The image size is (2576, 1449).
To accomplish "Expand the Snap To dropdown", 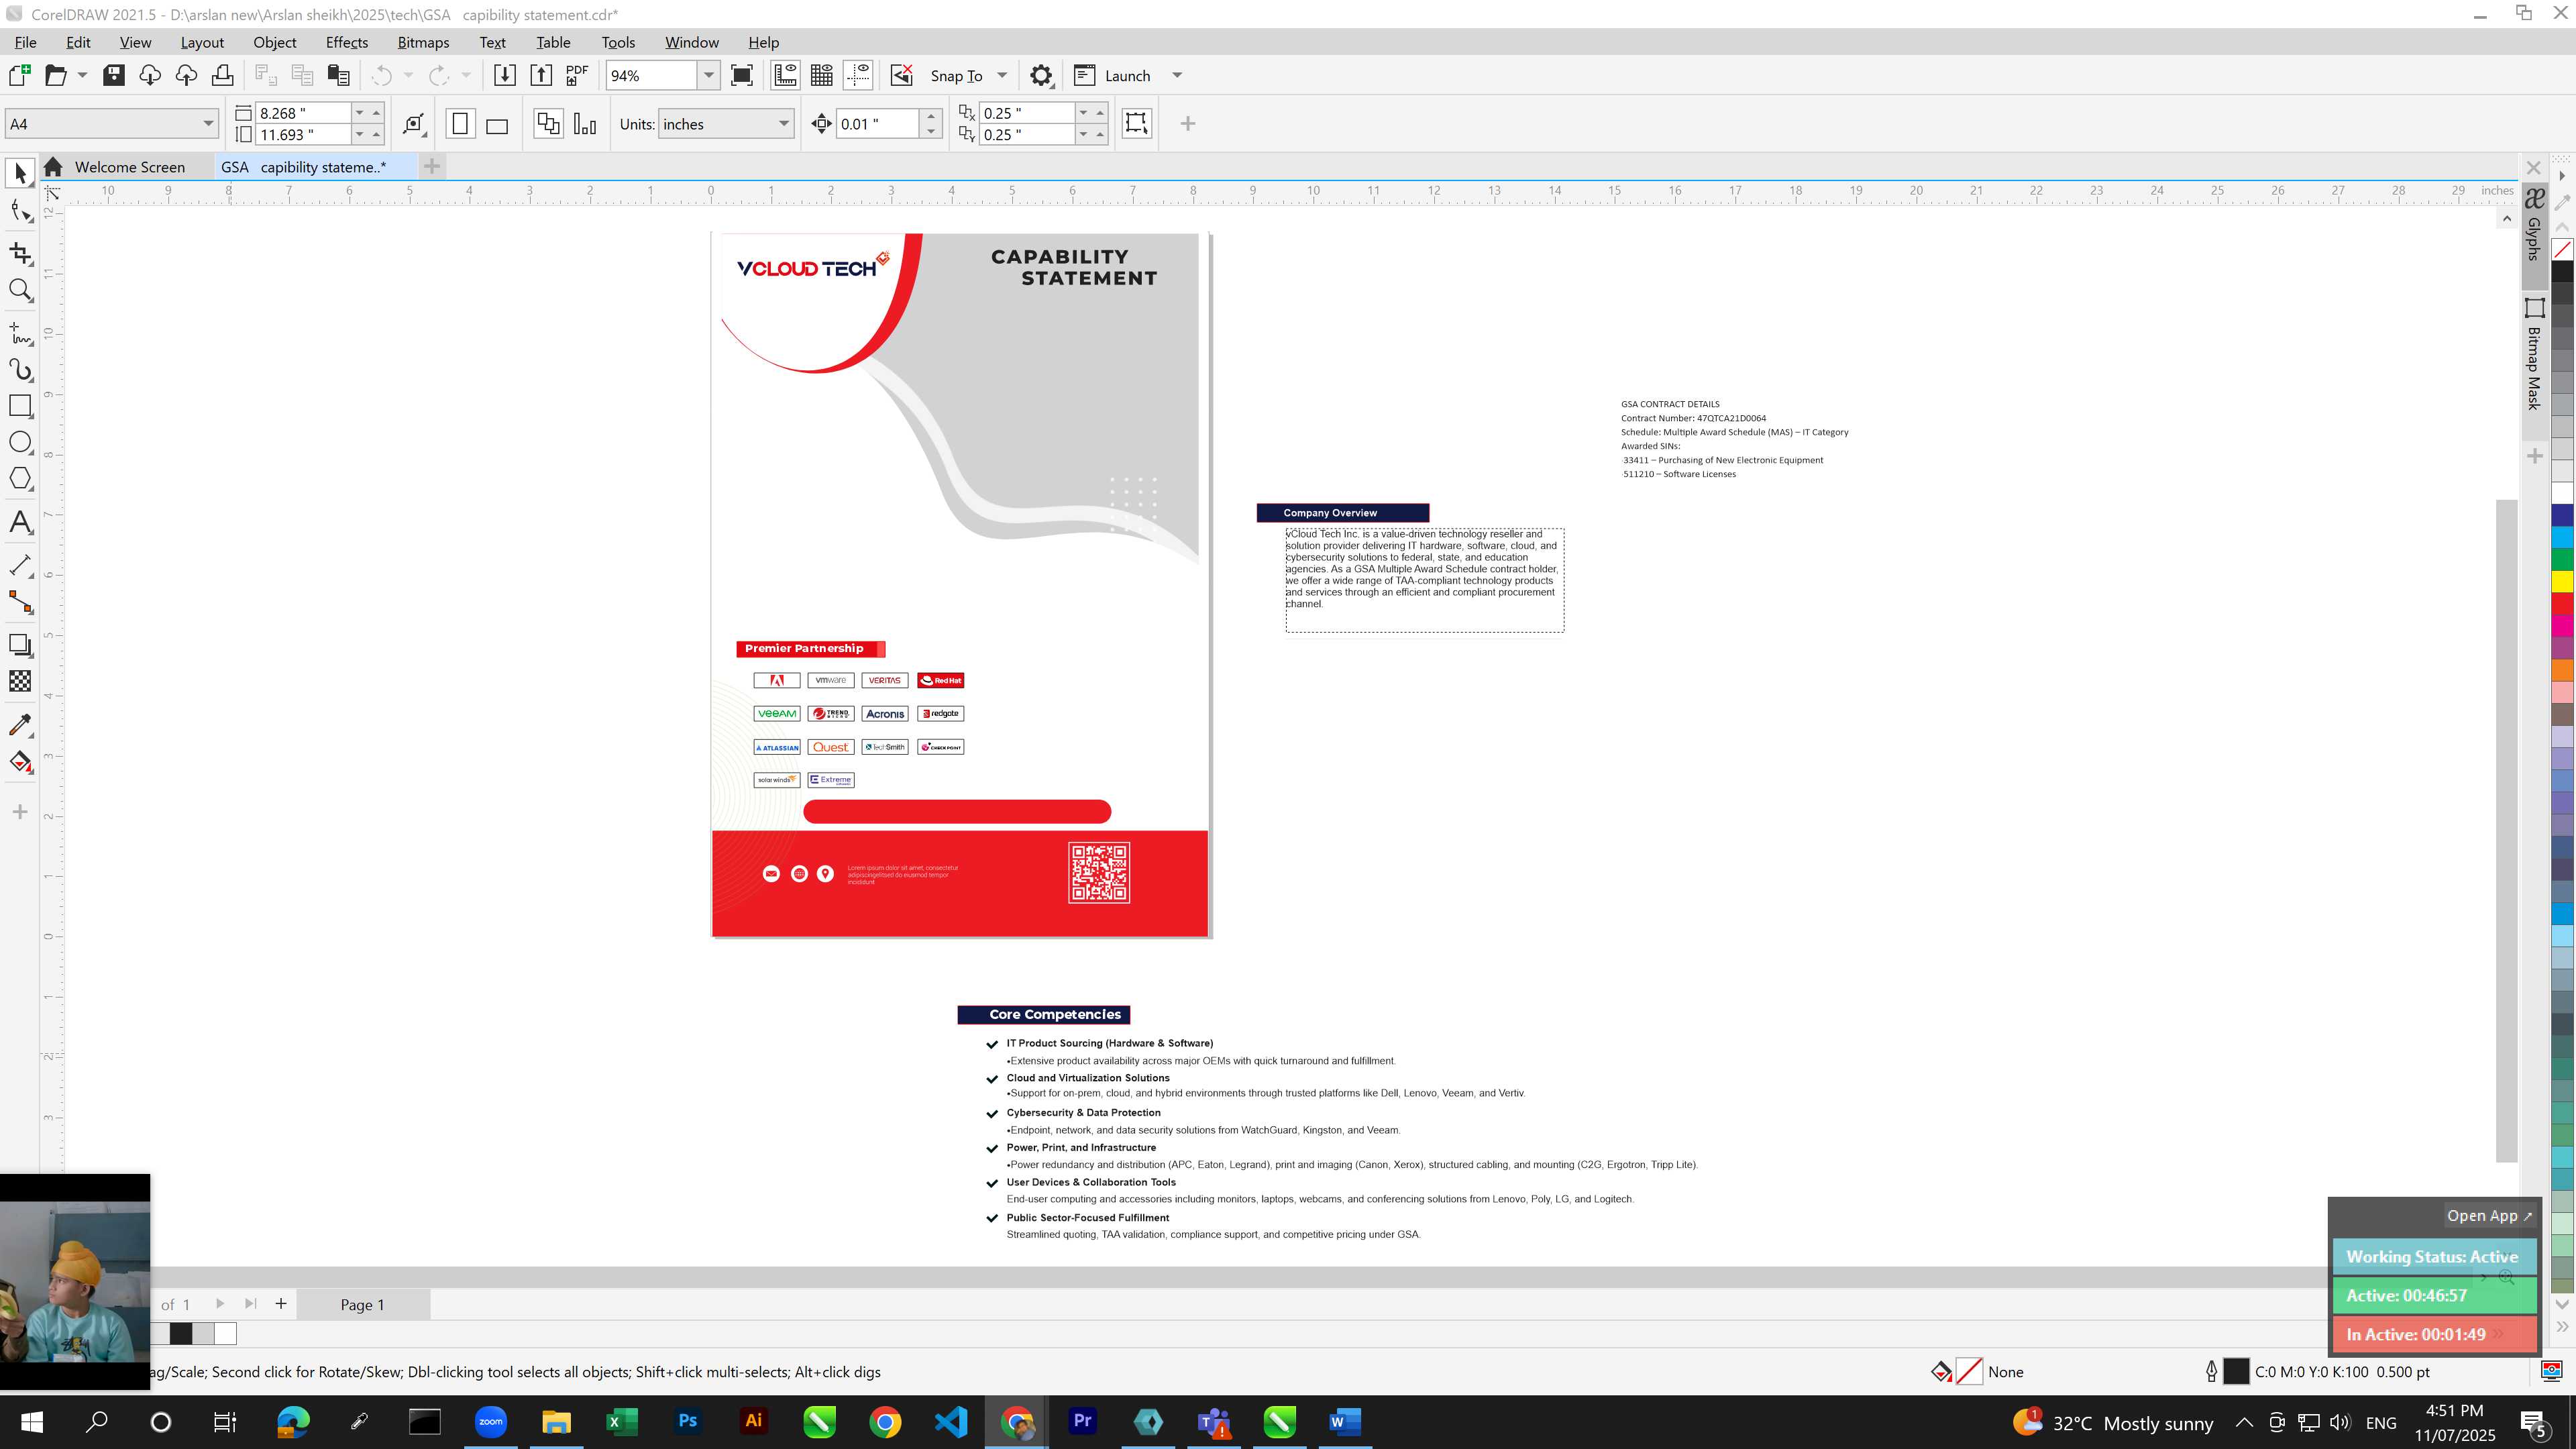I will [1002, 75].
